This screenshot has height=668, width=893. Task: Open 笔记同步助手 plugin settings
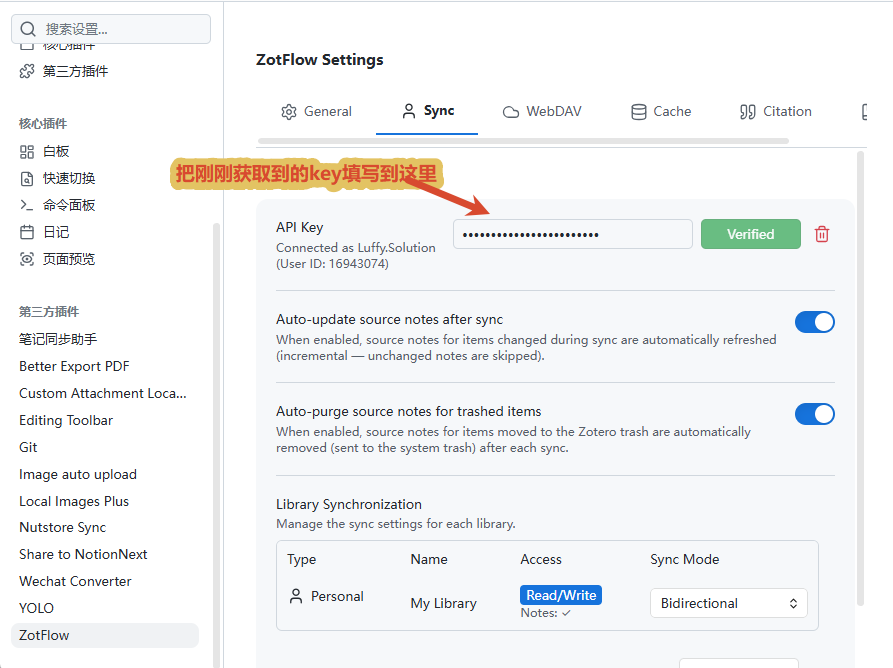[58, 339]
